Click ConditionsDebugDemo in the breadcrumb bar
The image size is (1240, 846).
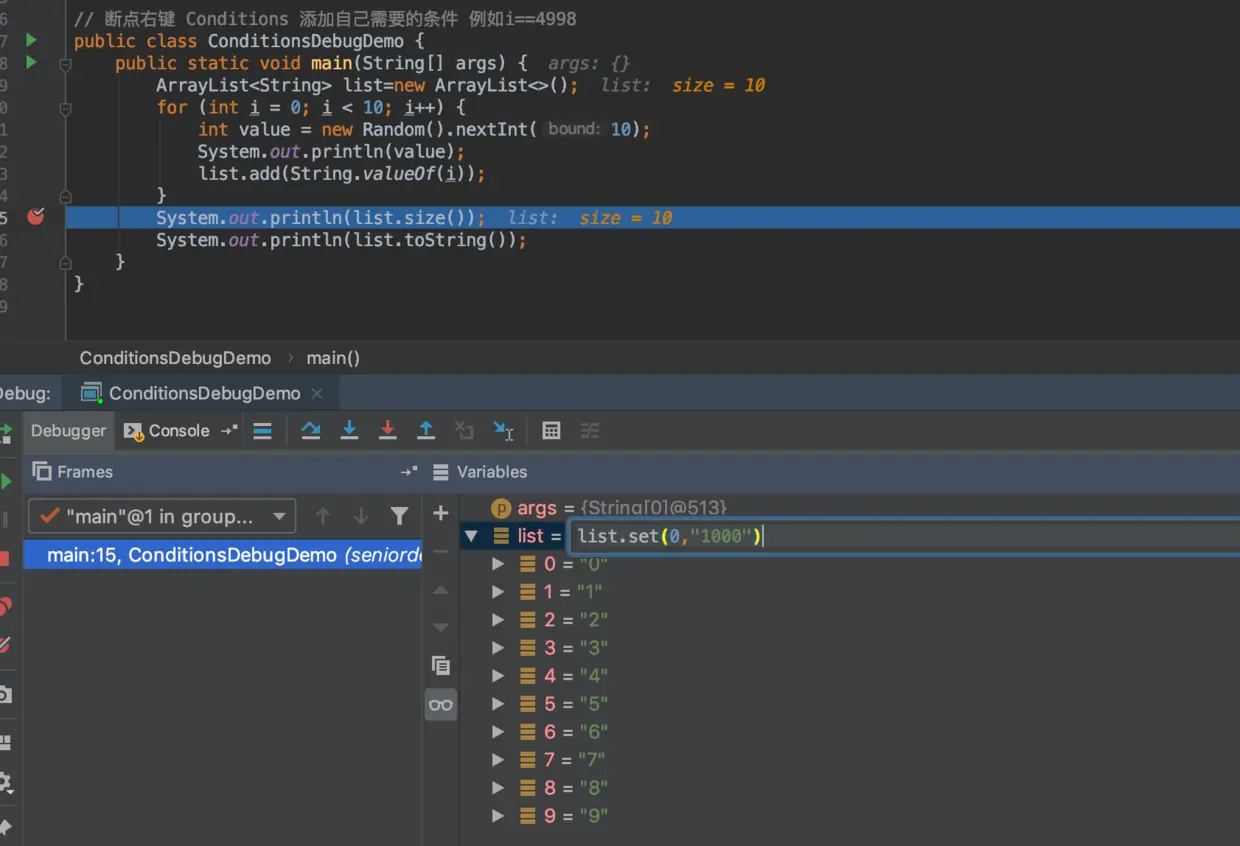[175, 358]
